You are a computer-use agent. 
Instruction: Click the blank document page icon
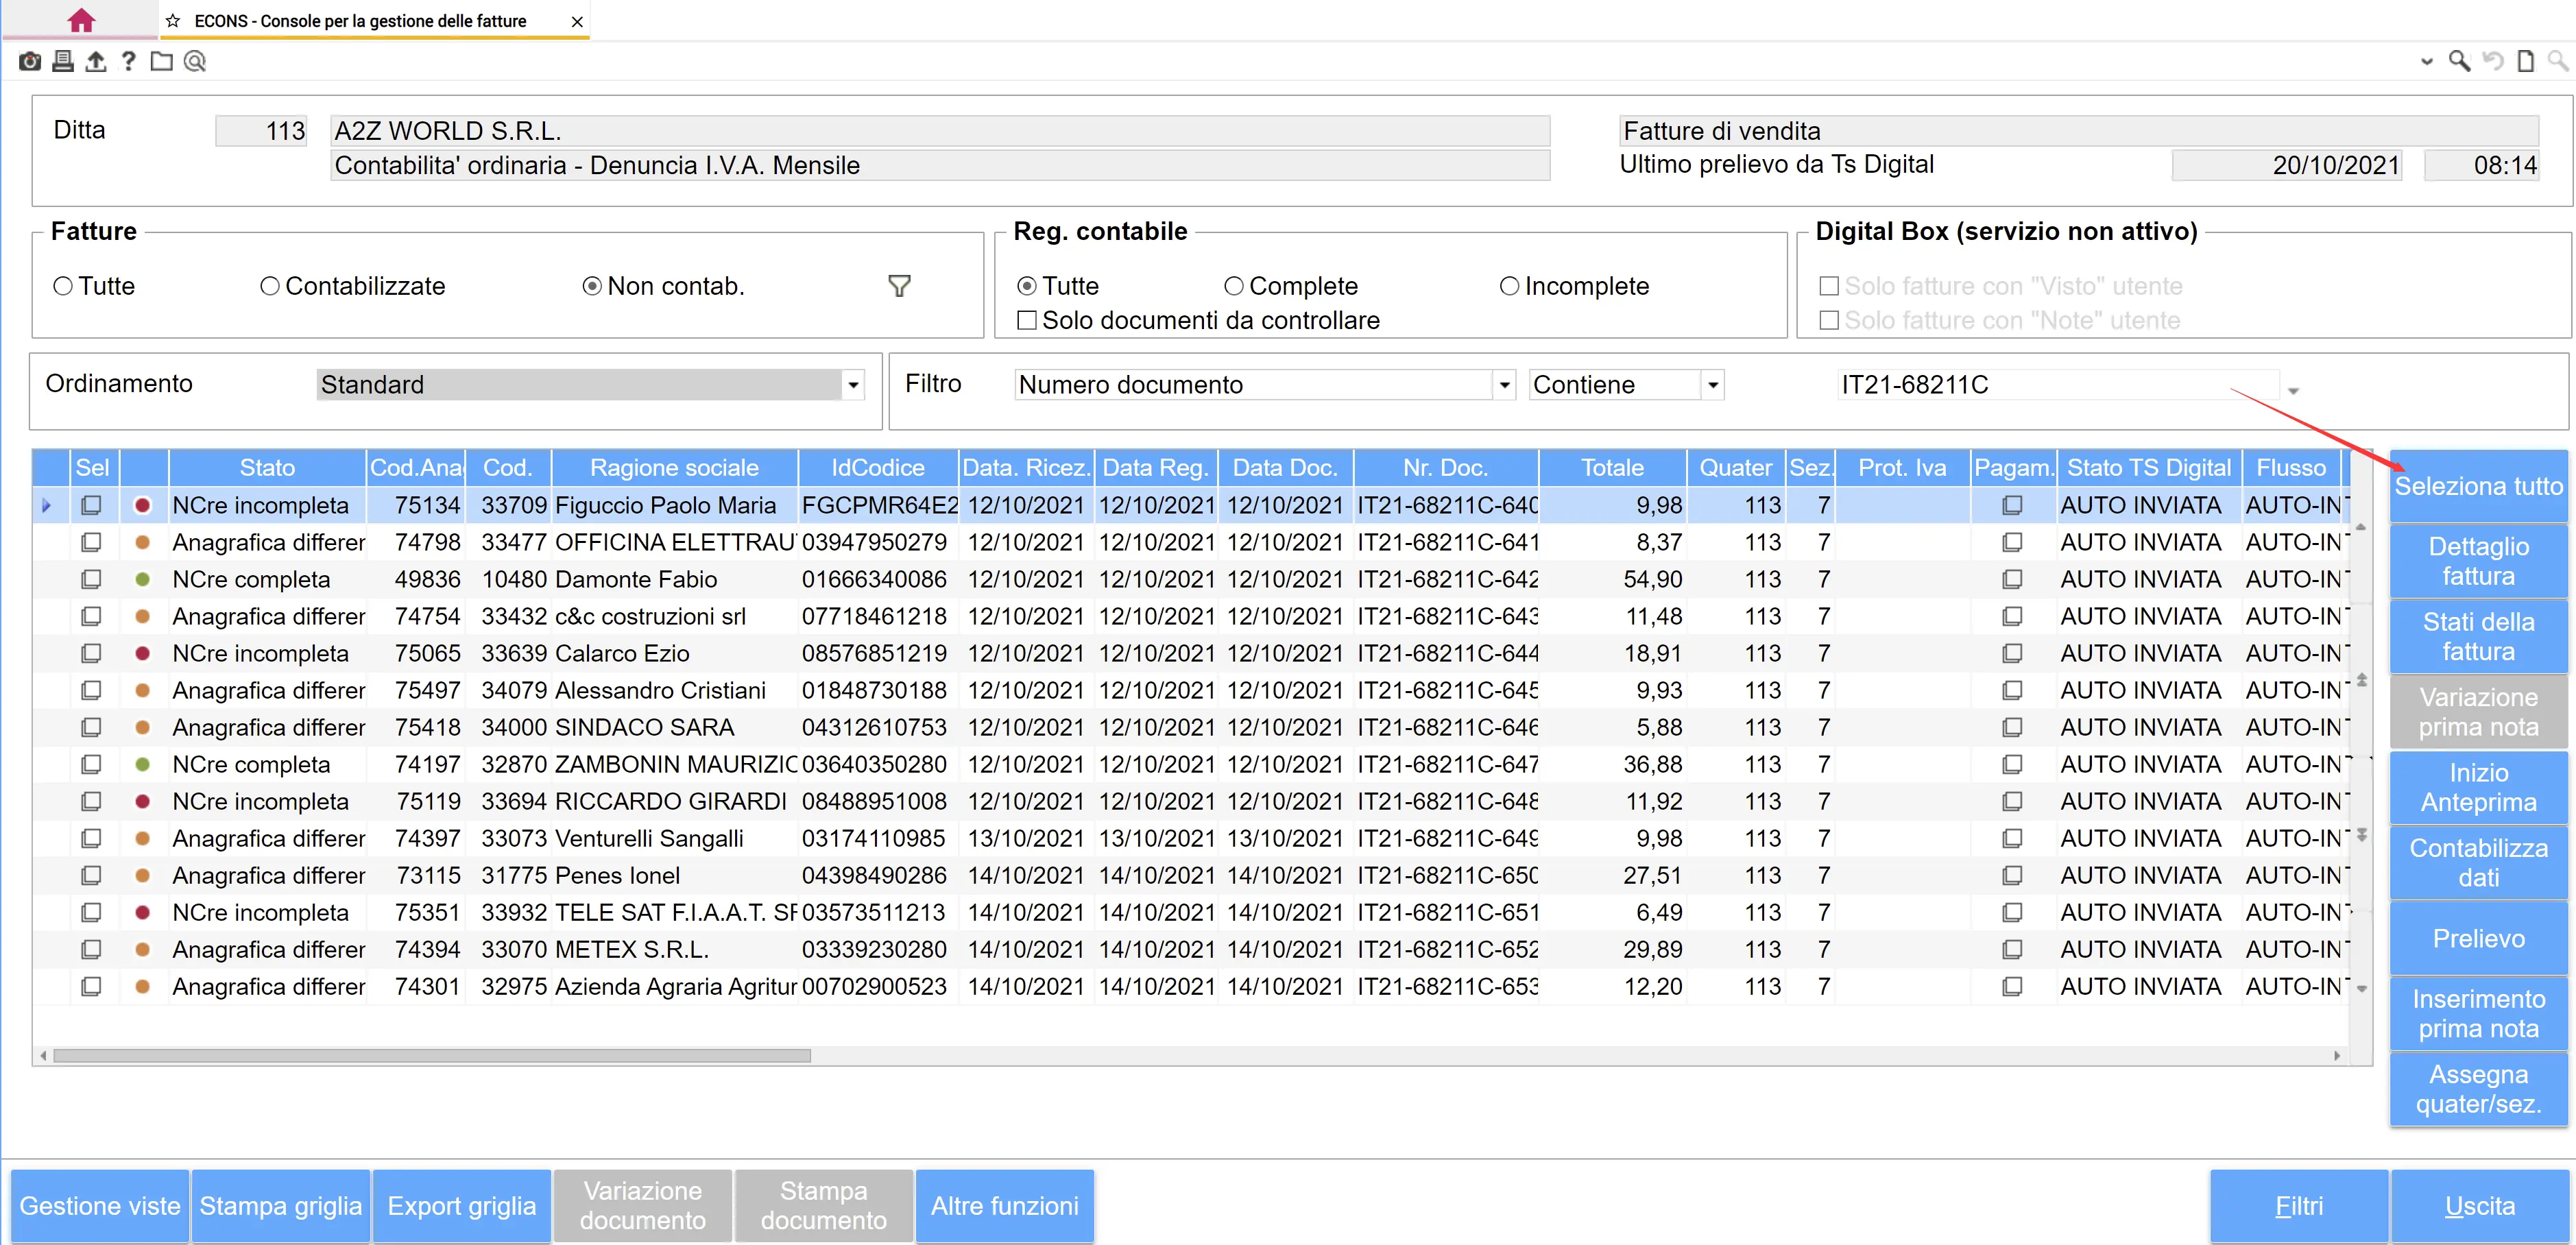[2526, 62]
